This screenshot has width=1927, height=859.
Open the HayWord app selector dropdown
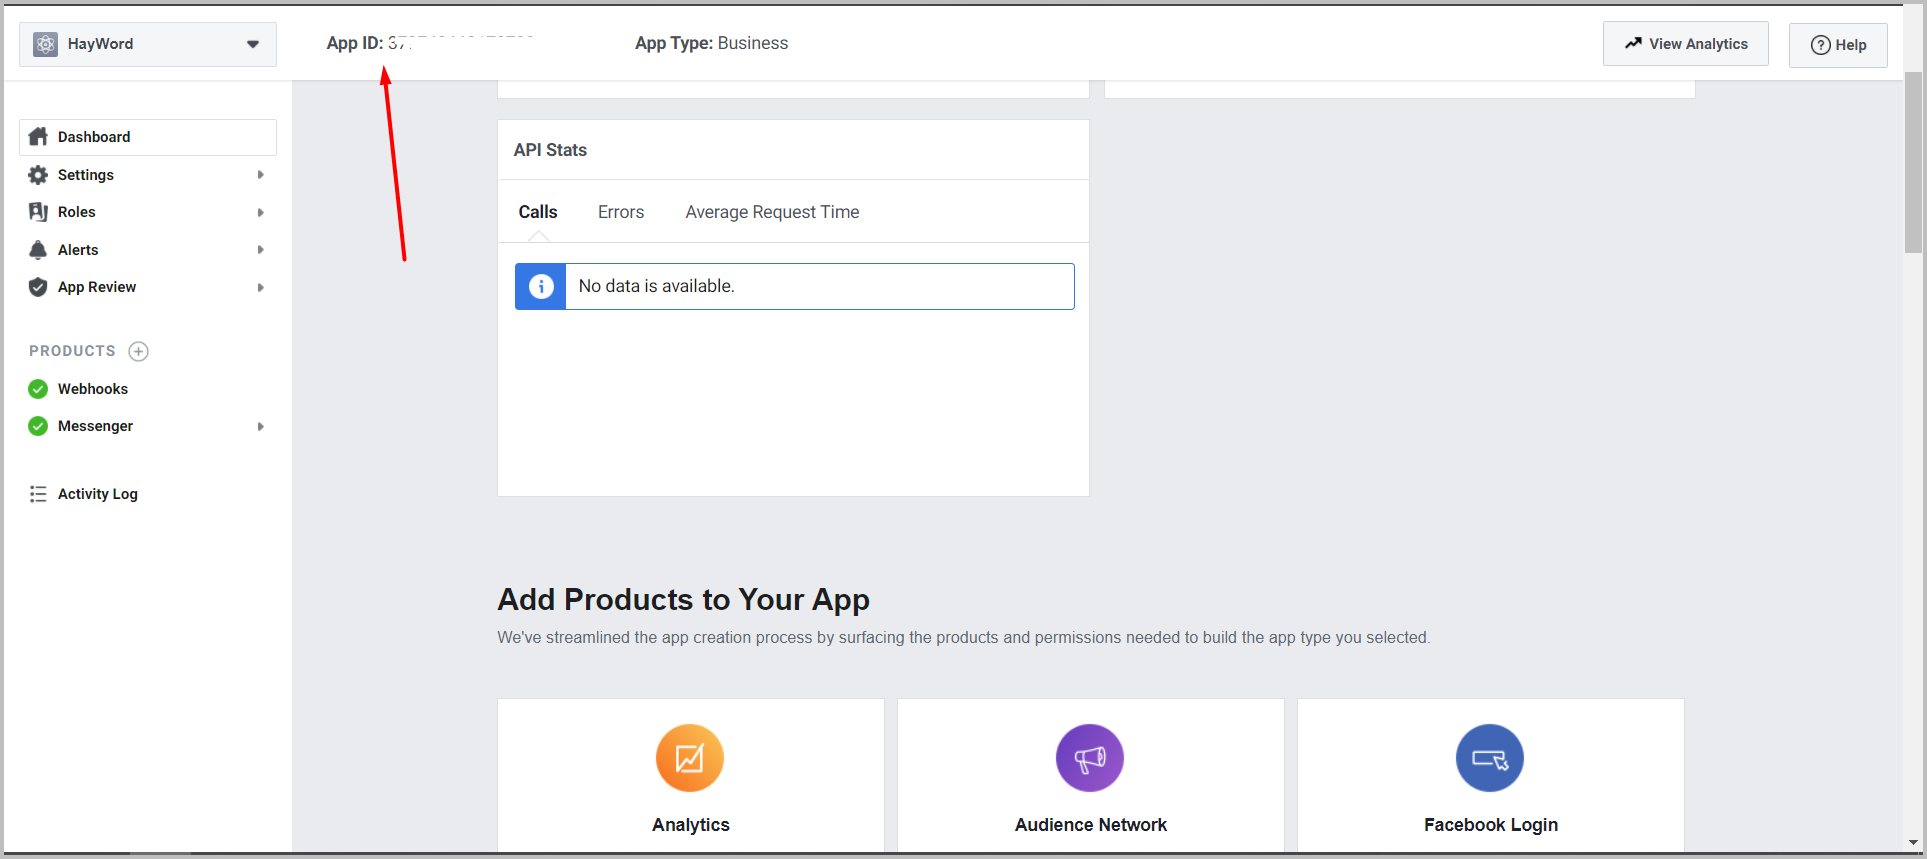(148, 44)
